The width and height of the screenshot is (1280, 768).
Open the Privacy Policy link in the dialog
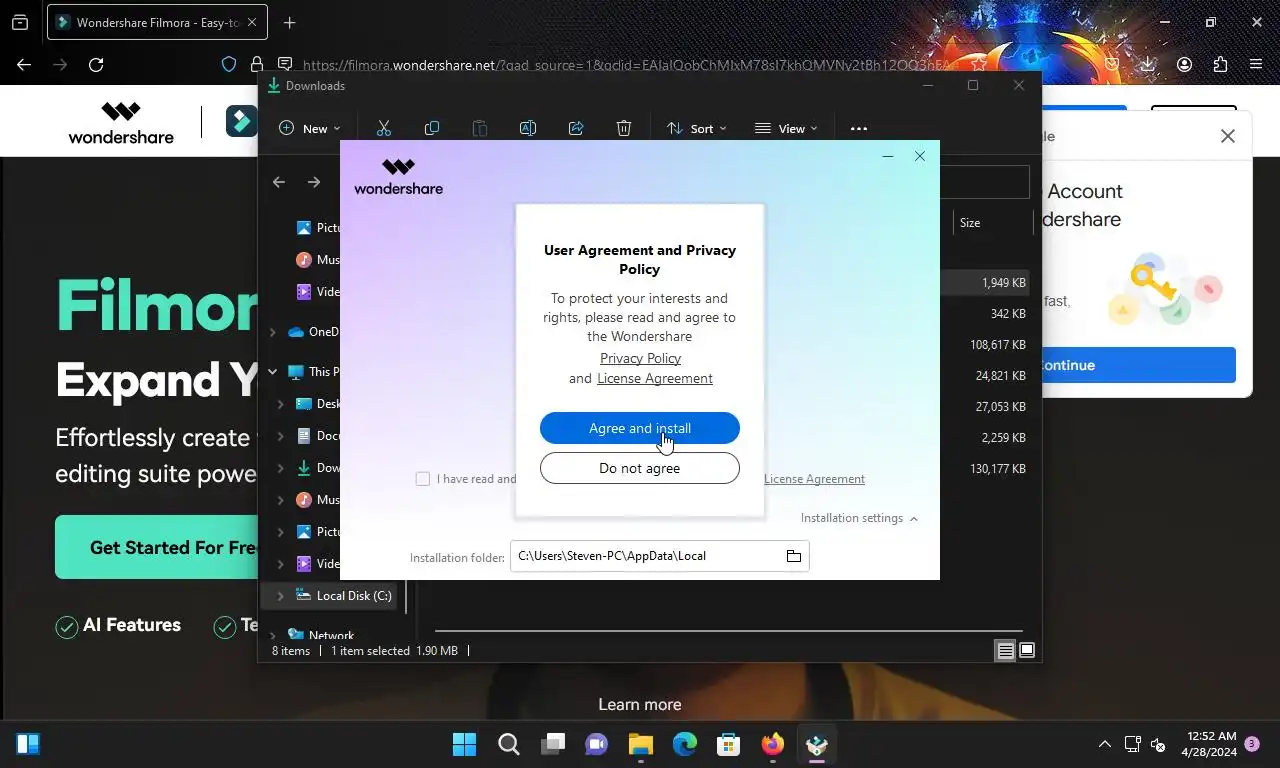click(640, 358)
